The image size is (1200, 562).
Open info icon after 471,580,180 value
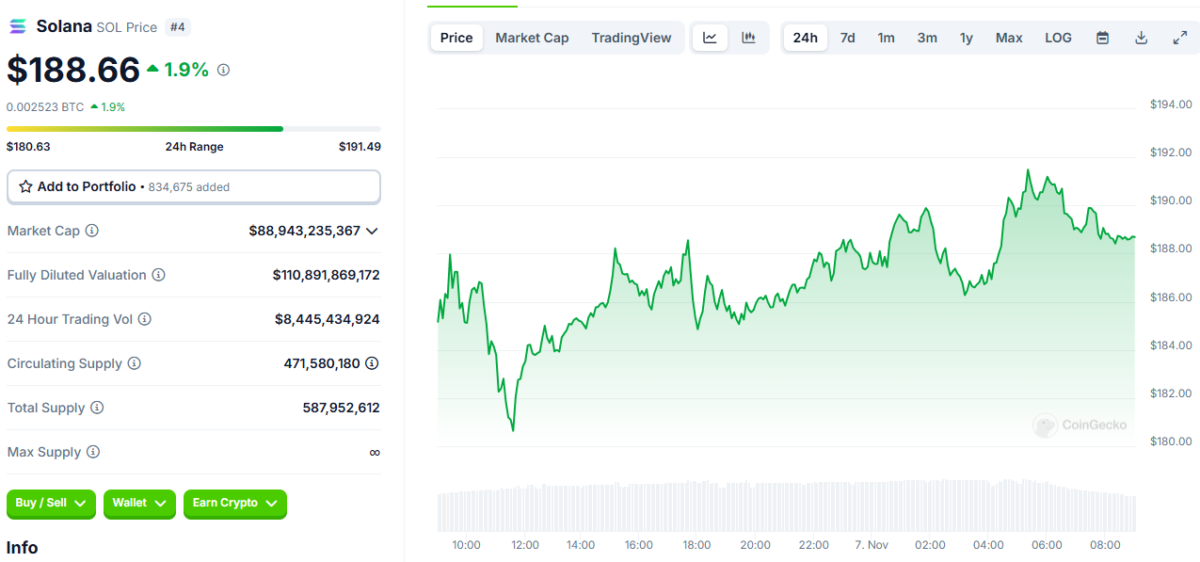click(x=372, y=364)
